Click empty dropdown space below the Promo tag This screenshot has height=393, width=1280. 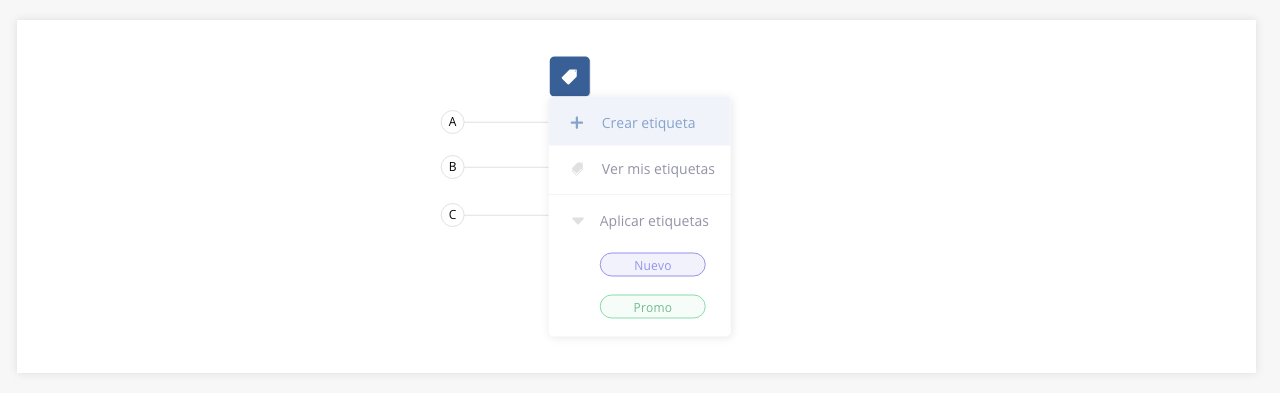pos(640,328)
